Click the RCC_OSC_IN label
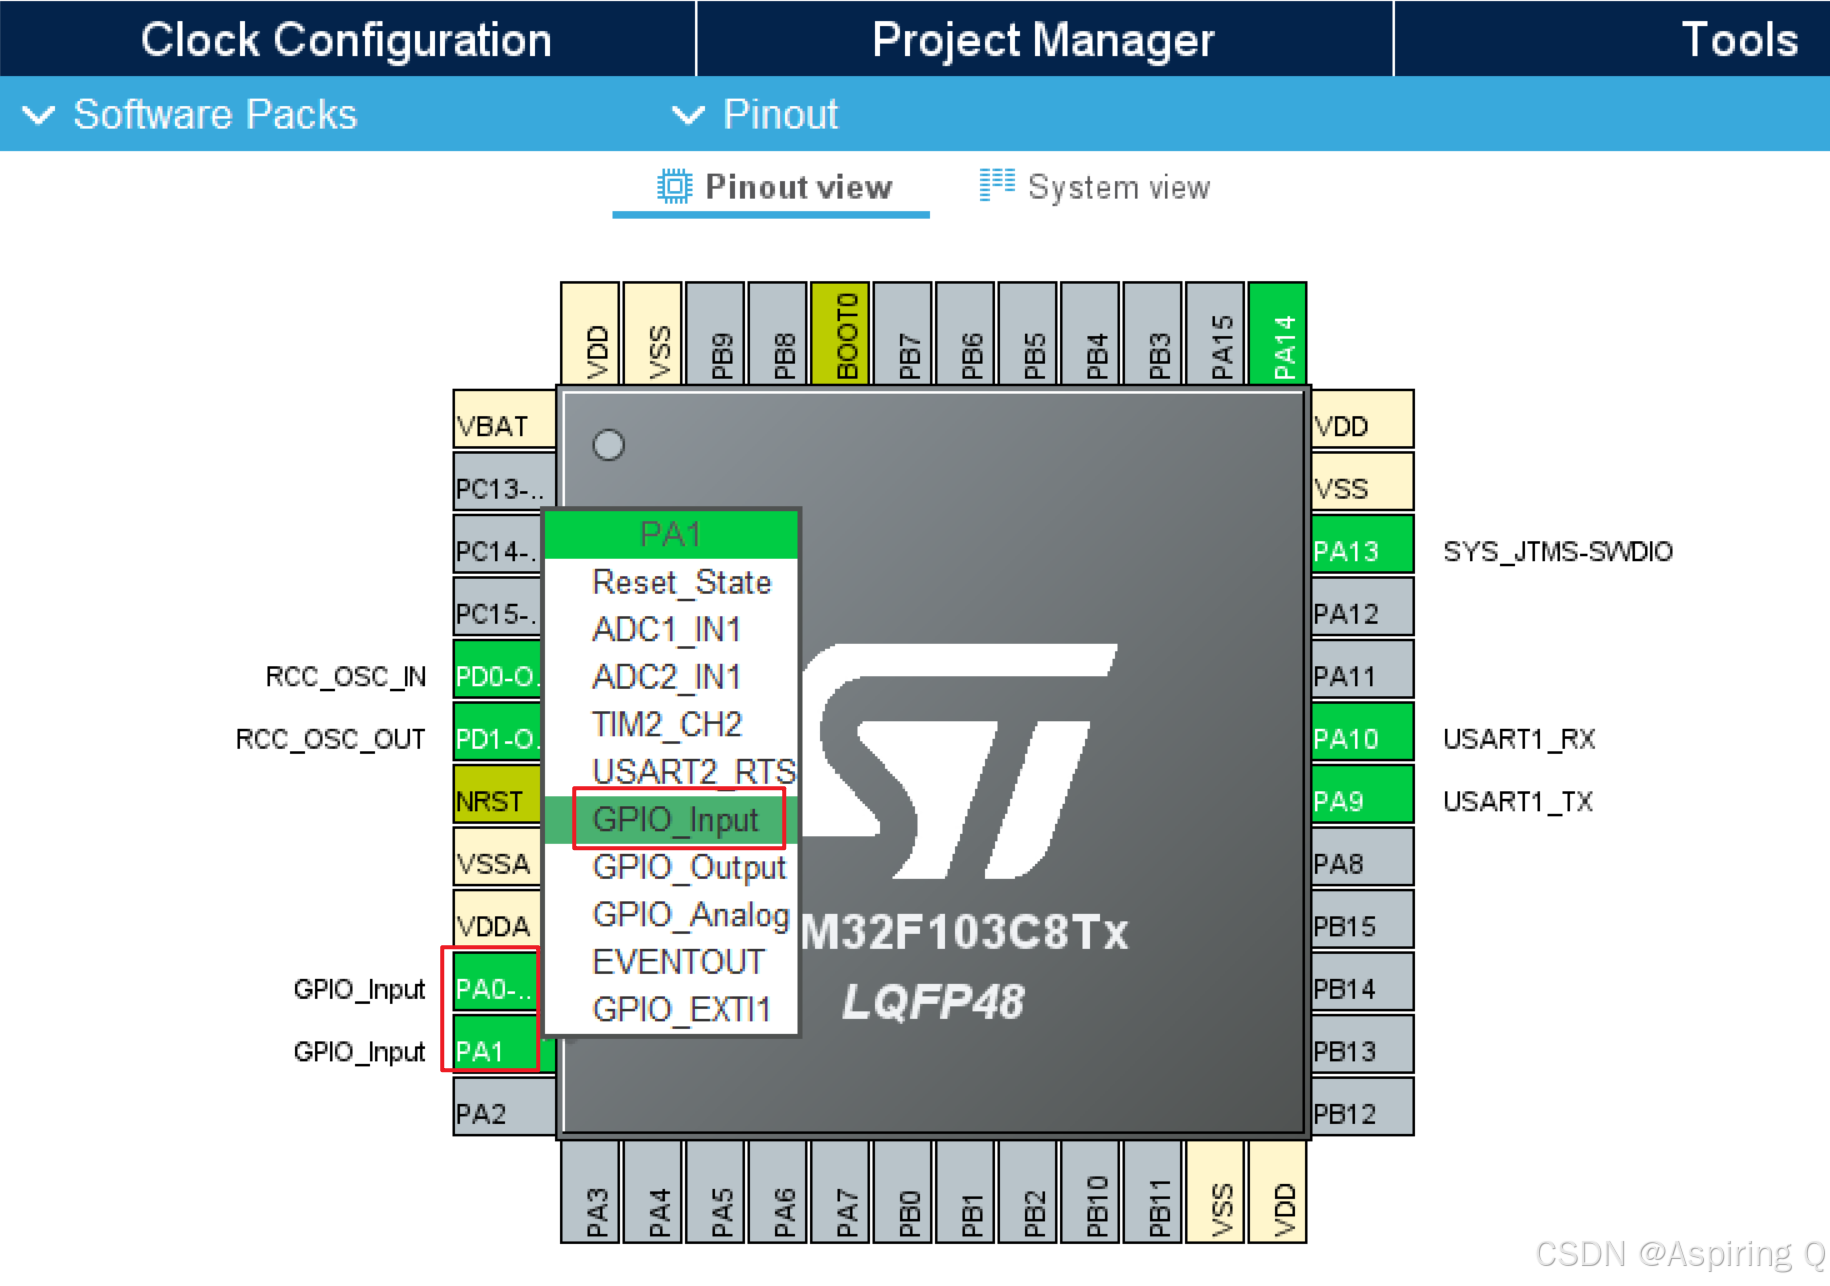The height and width of the screenshot is (1286, 1830). [346, 677]
